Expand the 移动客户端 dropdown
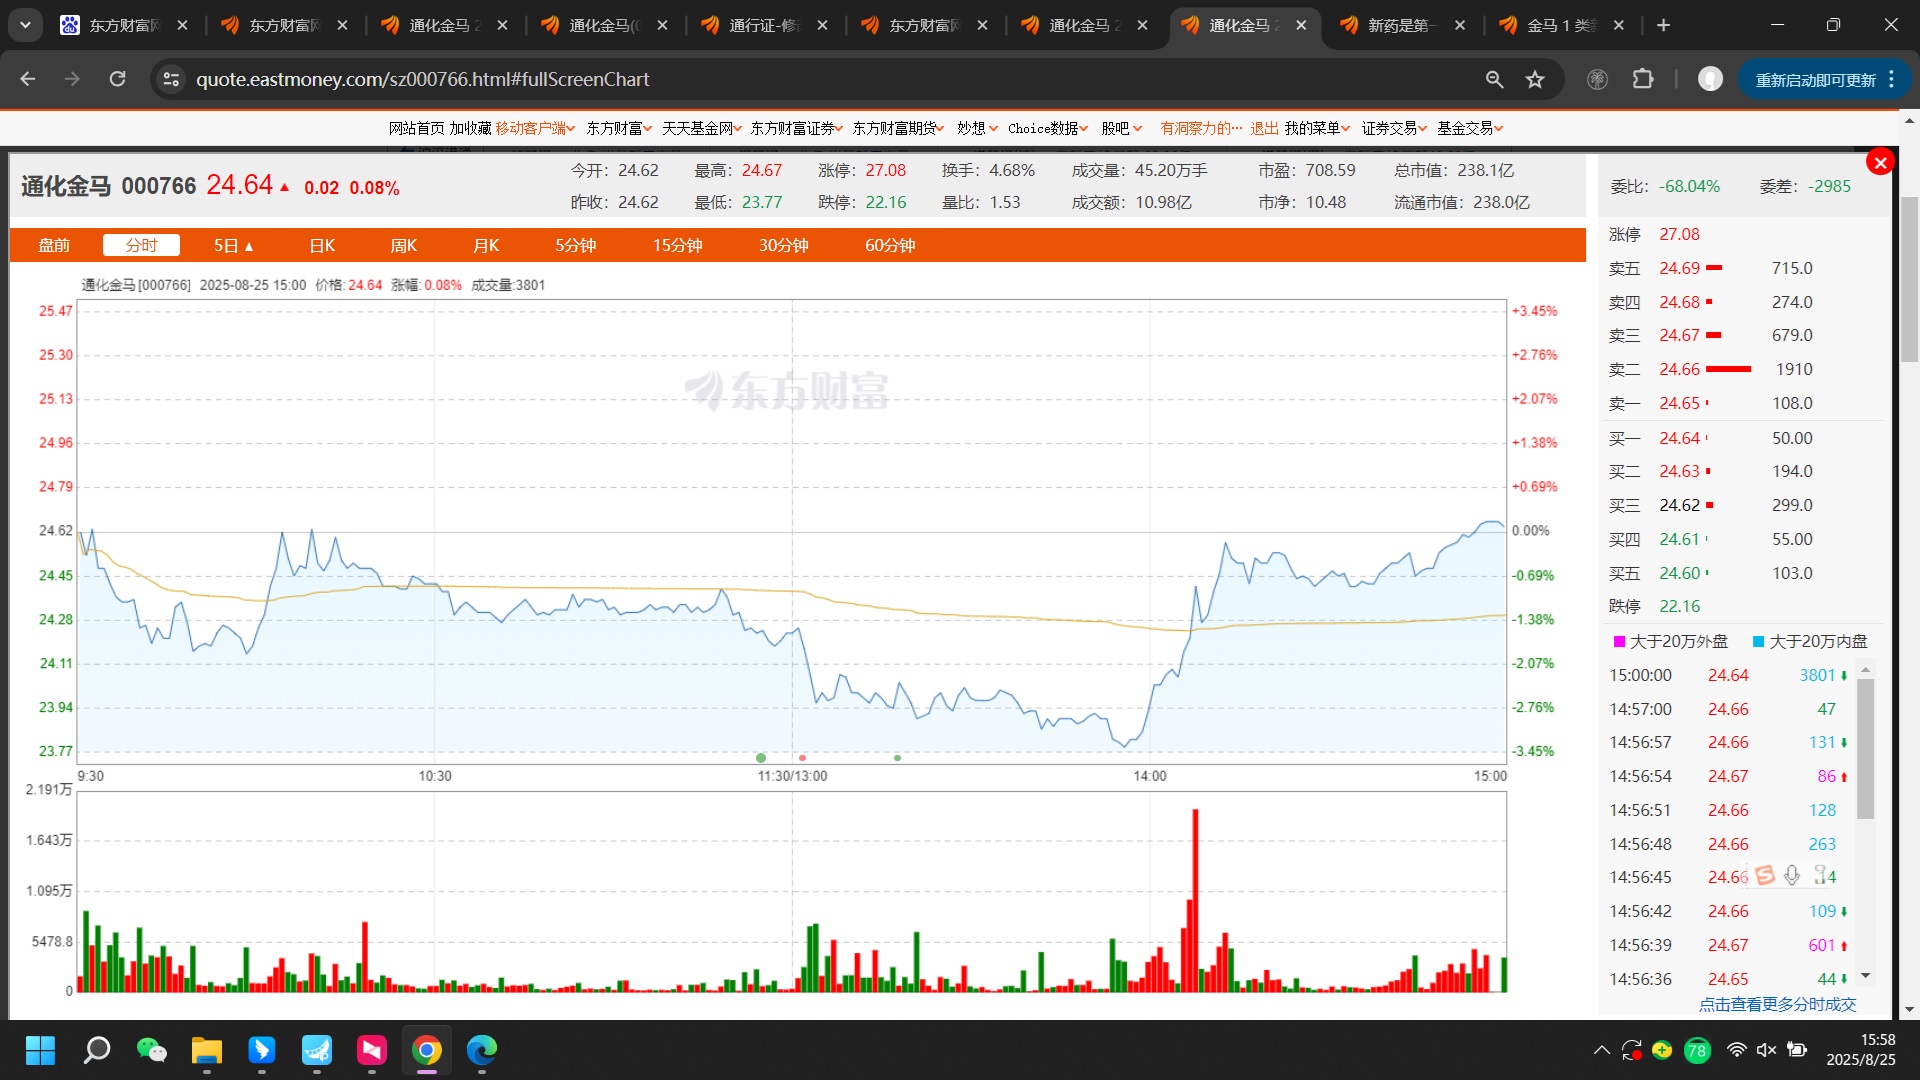Viewport: 1920px width, 1080px height. coord(536,128)
